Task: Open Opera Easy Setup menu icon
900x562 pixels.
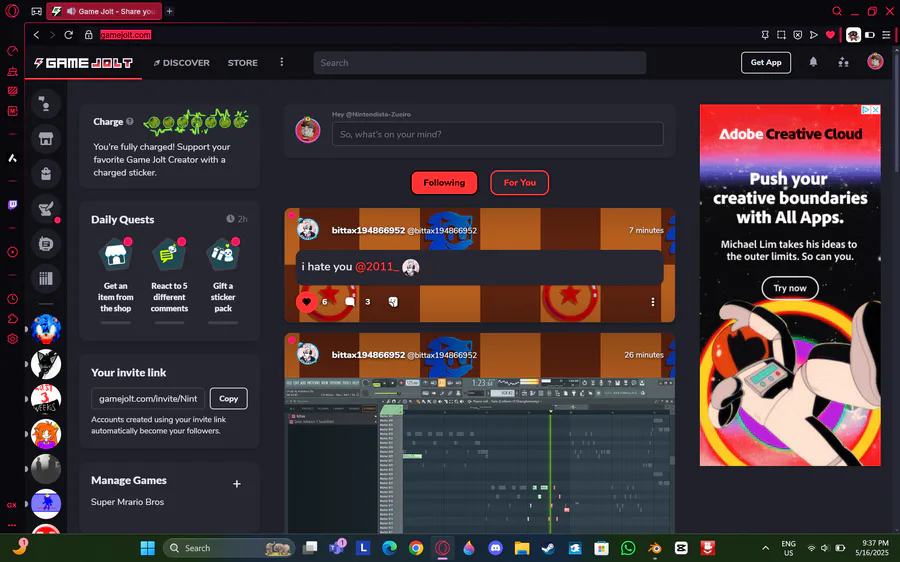Action: pos(886,35)
